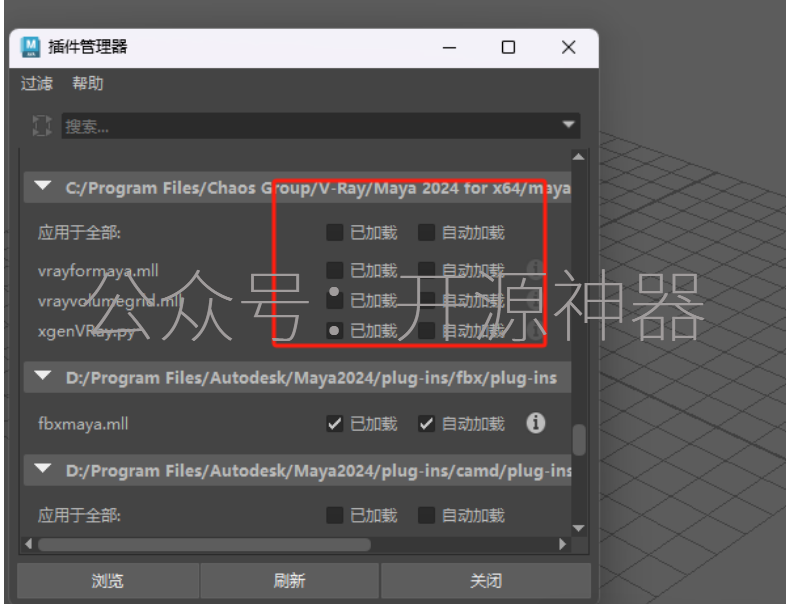Uncheck 自动加载 for fbxmaya.mll
The image size is (786, 604).
tap(426, 424)
